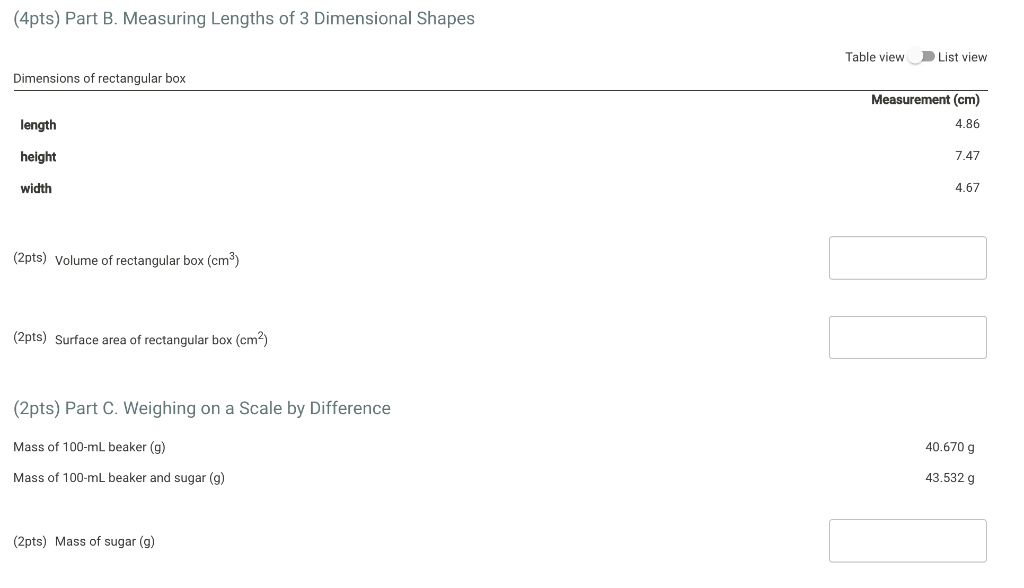Click the Volume of rectangular box input field

907,257
